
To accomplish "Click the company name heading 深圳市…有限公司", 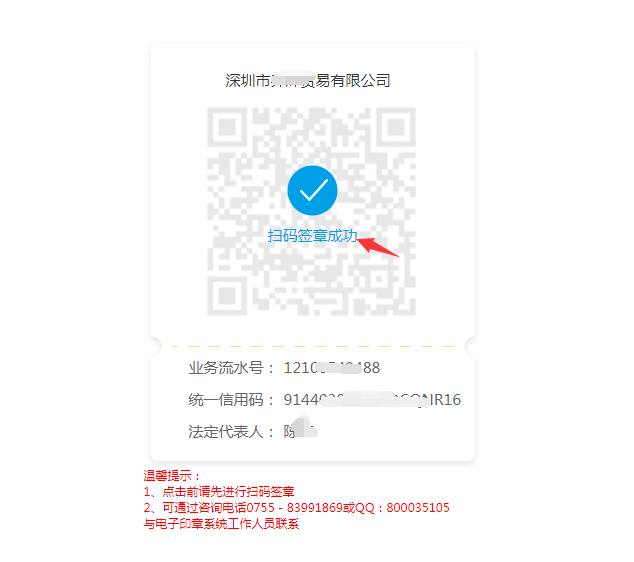I will 308,81.
